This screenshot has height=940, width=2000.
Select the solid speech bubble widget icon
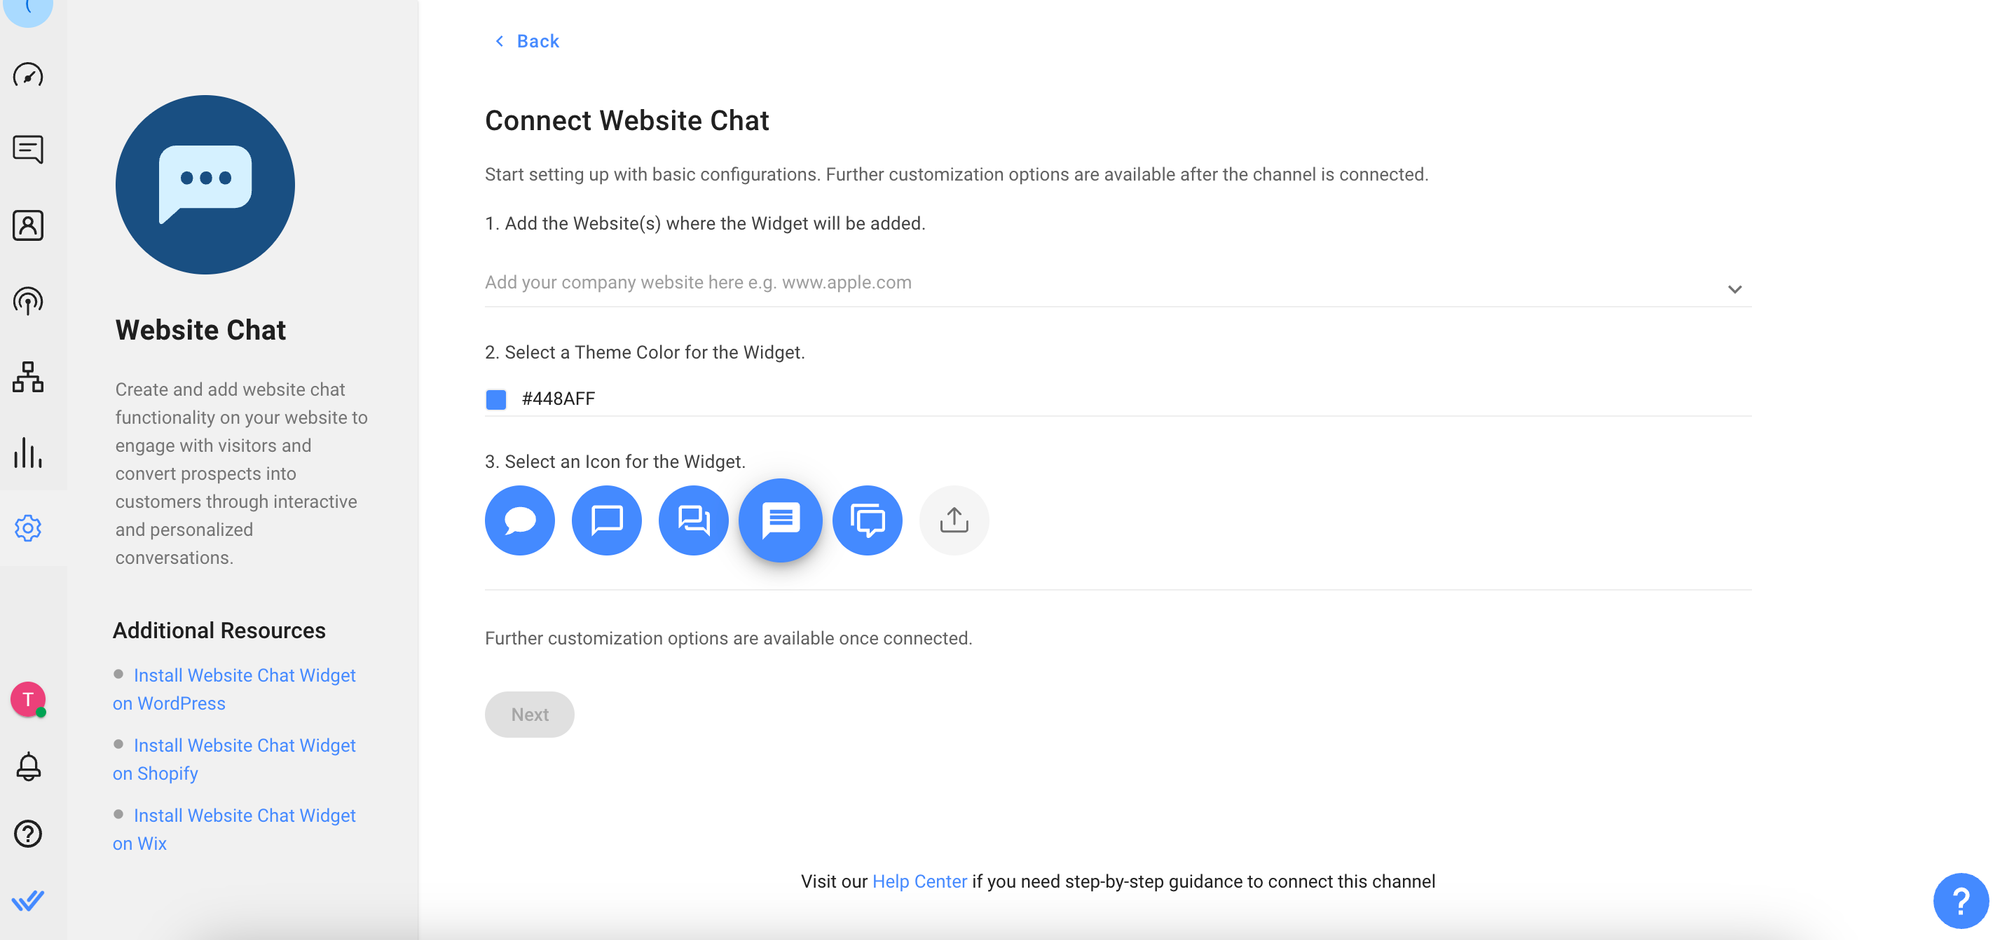tap(520, 521)
